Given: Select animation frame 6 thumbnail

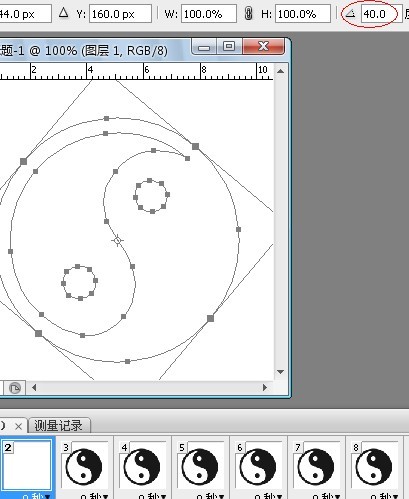Looking at the screenshot, I should (258, 465).
